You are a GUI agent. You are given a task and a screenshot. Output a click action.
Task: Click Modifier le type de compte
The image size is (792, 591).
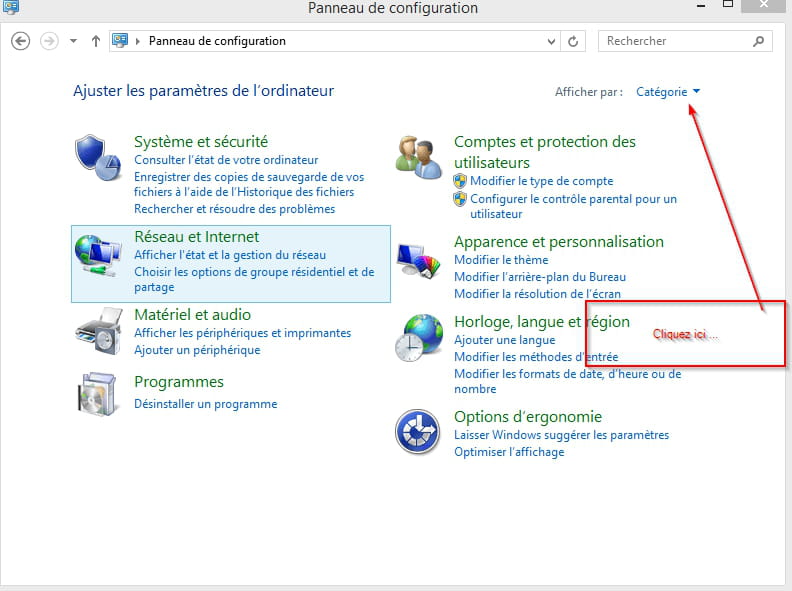click(x=541, y=181)
